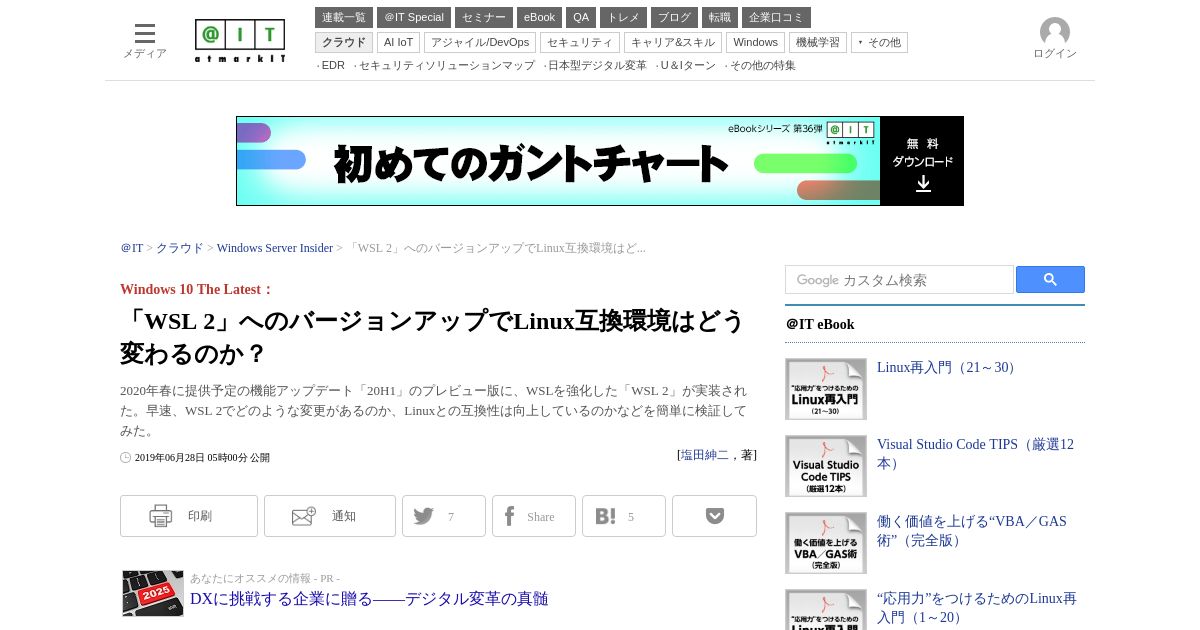The image size is (1200, 630).
Task: Select the アジャイル/DevOps category tab
Action: pos(480,42)
